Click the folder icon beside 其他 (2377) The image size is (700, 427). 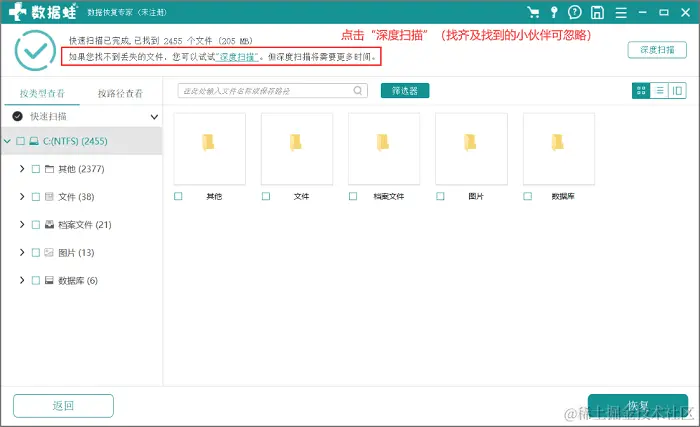(49, 169)
